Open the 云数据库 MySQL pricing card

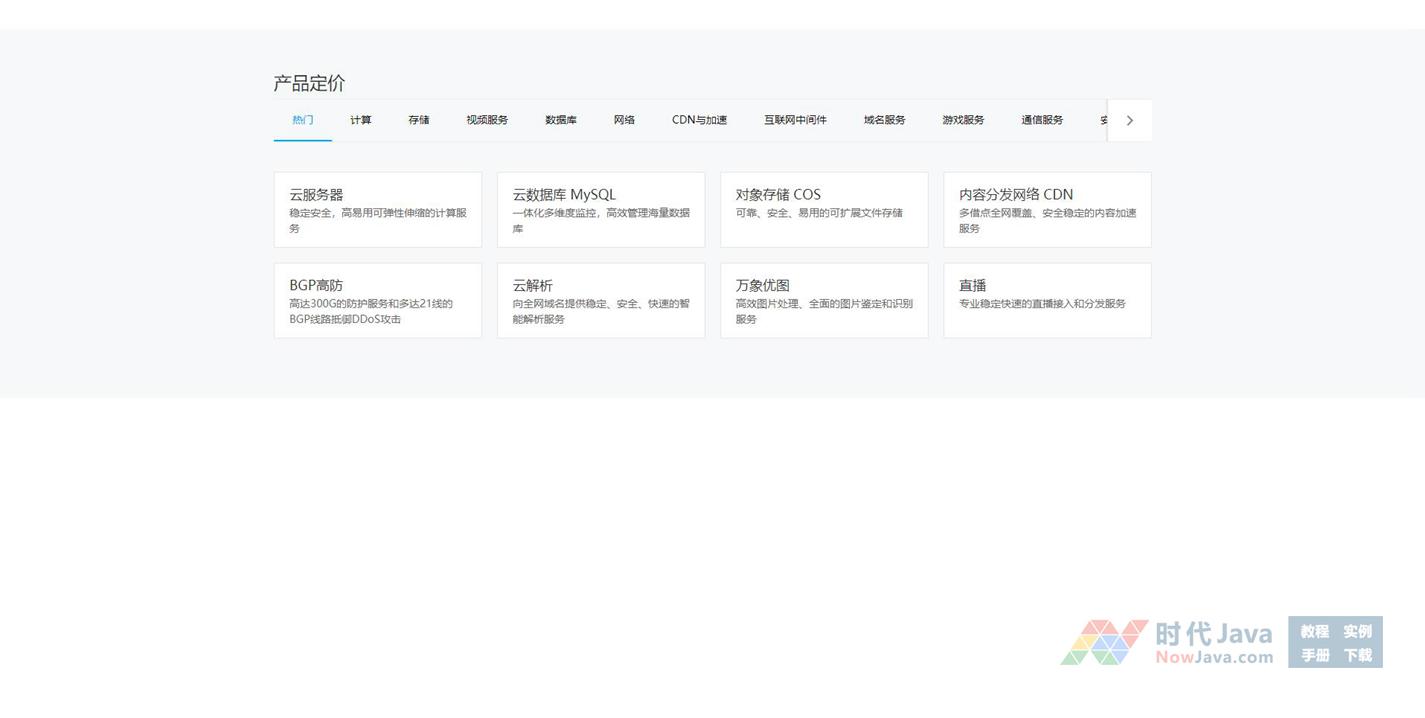point(601,210)
